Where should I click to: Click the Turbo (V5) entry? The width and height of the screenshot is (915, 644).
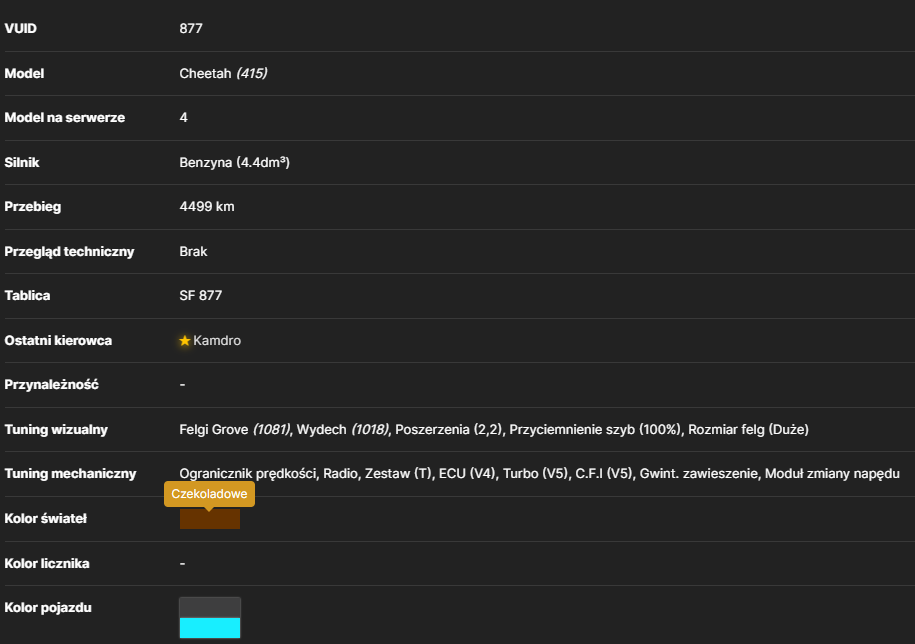[535, 474]
